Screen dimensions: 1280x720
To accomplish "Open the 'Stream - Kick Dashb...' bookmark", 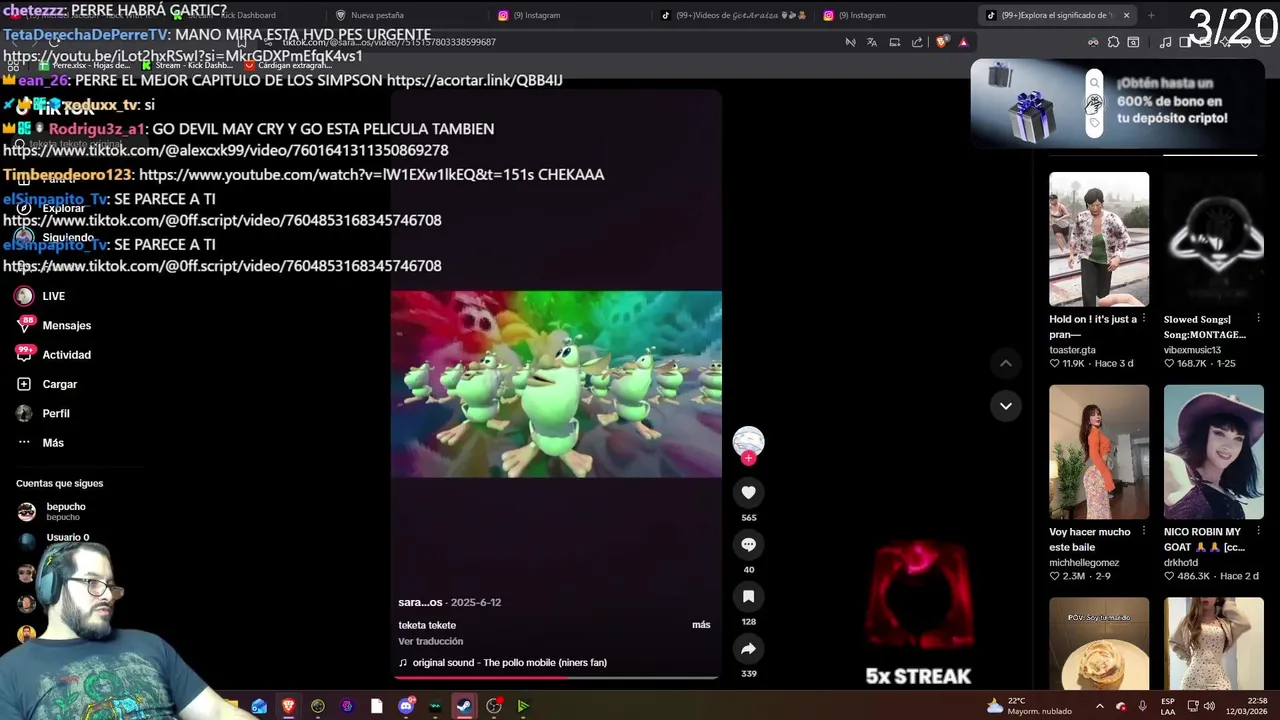I will [187, 65].
